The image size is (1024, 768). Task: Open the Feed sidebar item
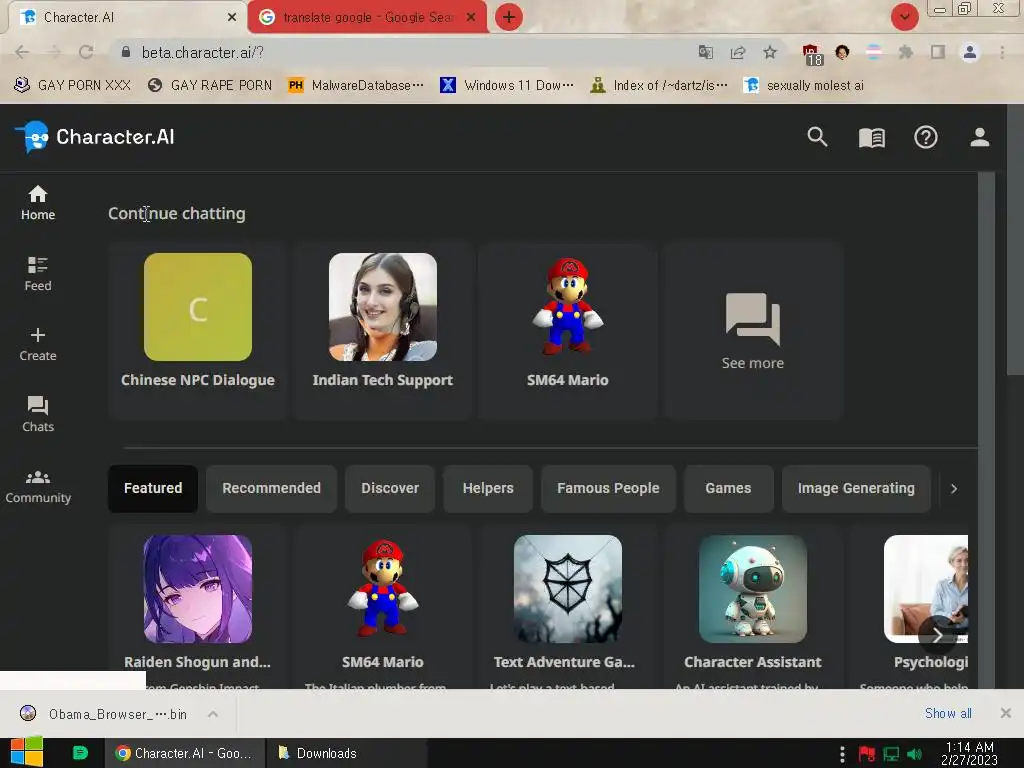38,274
